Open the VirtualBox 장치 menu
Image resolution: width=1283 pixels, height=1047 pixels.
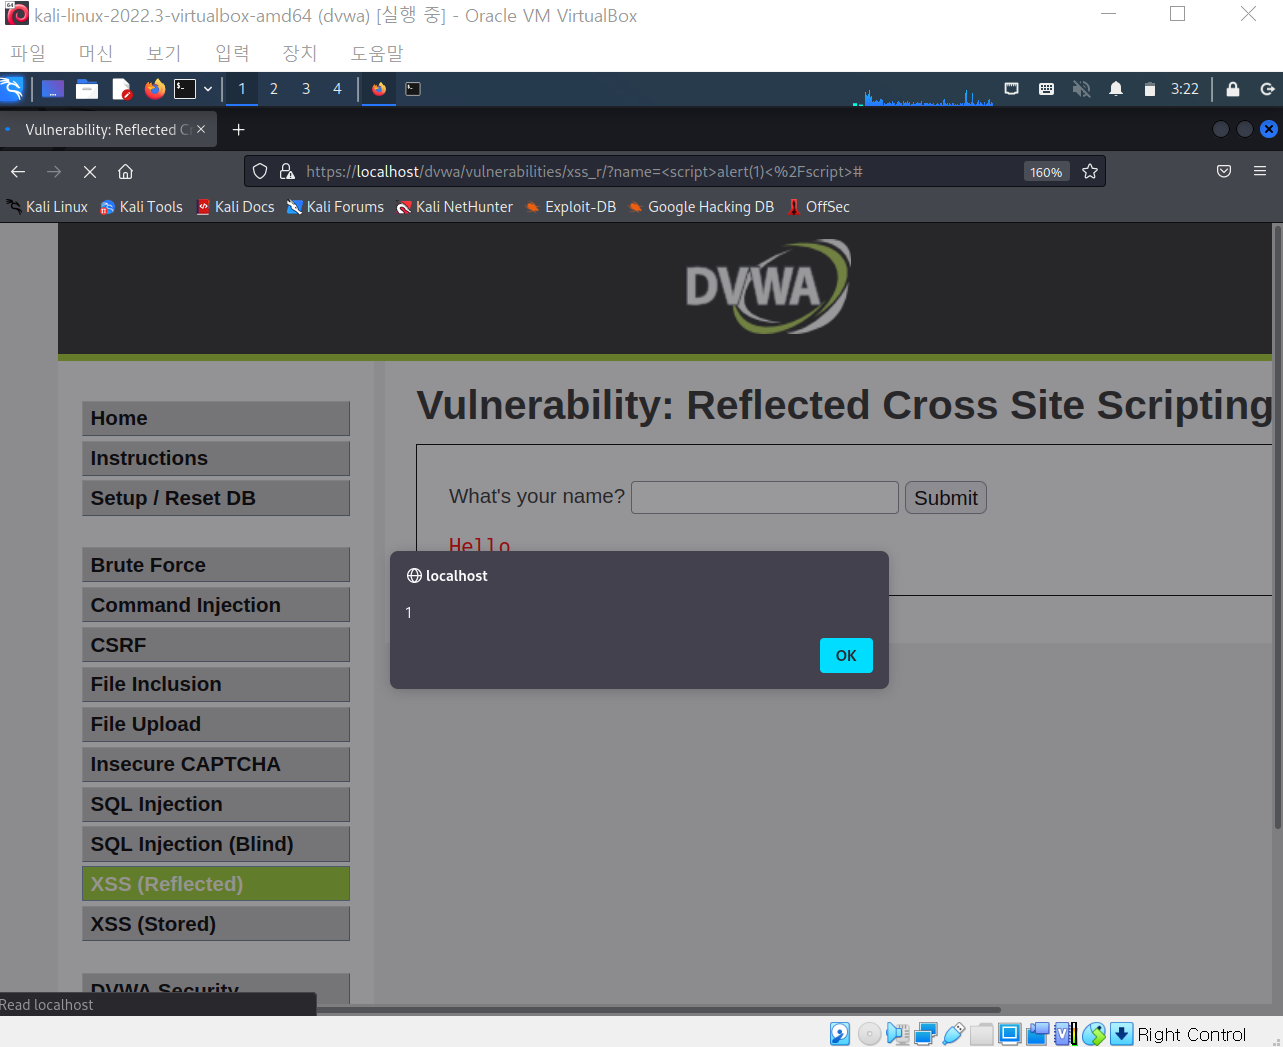coord(299,53)
